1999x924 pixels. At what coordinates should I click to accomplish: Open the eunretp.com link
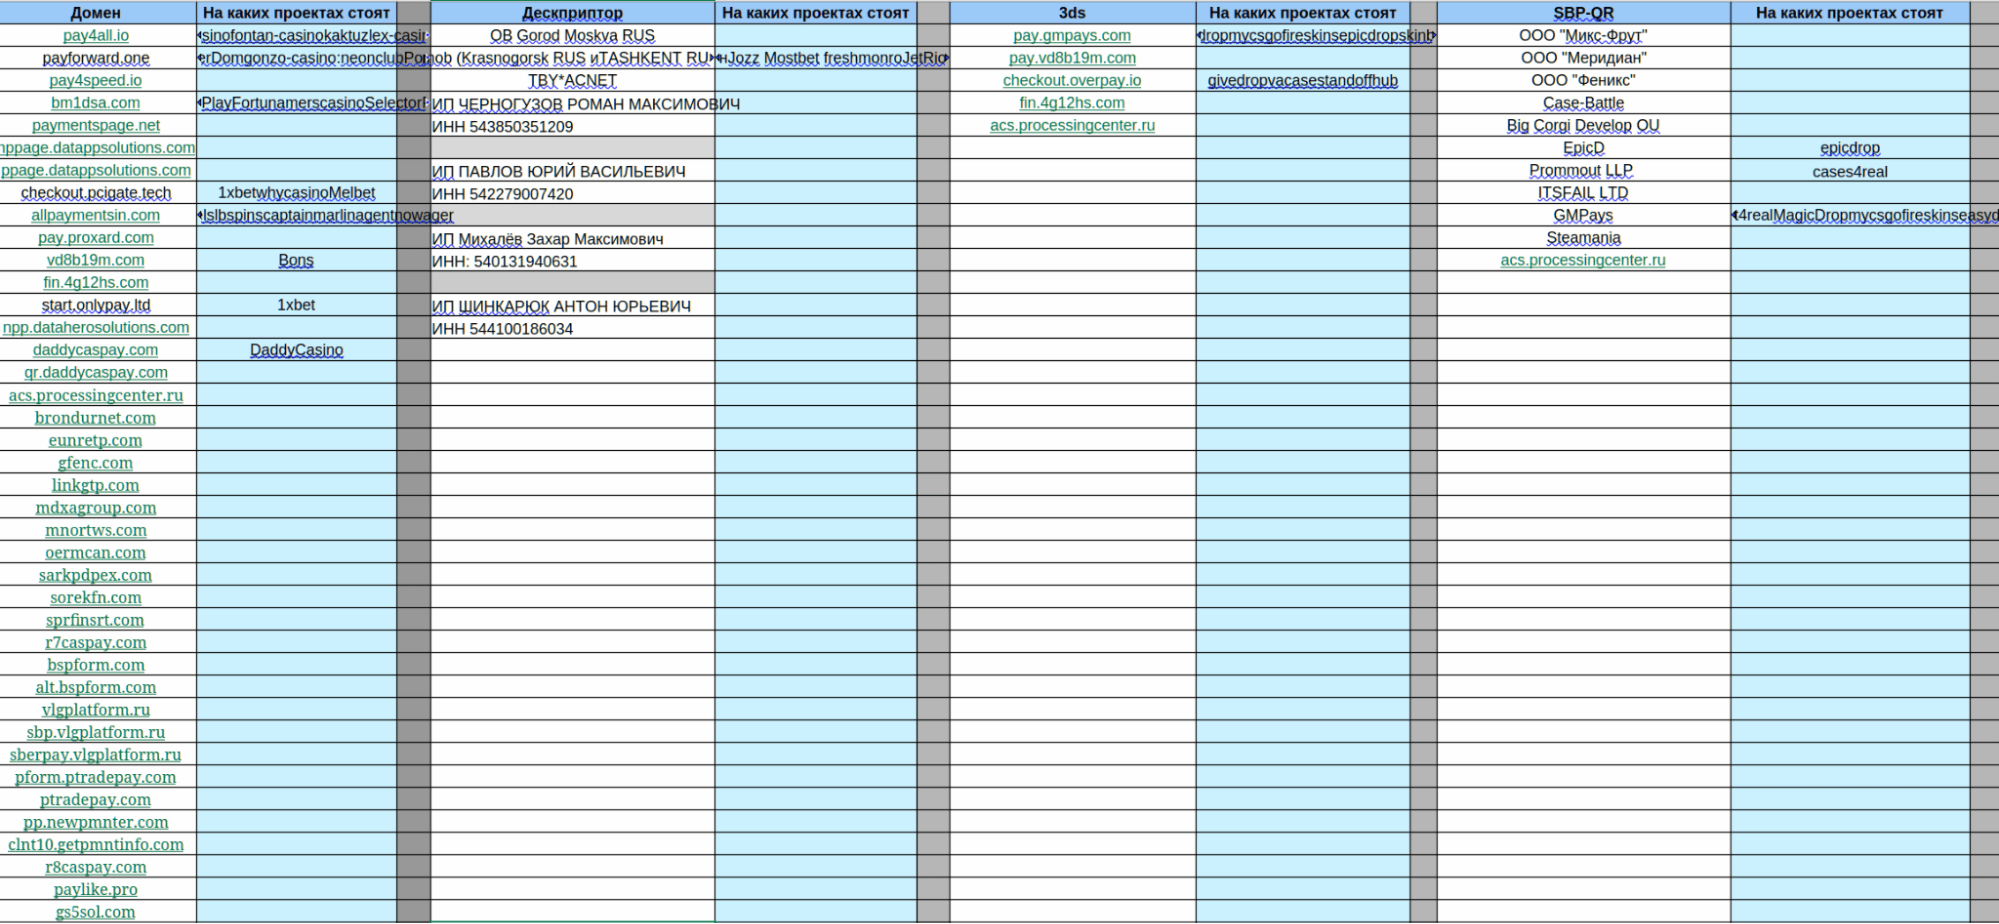tap(96, 441)
